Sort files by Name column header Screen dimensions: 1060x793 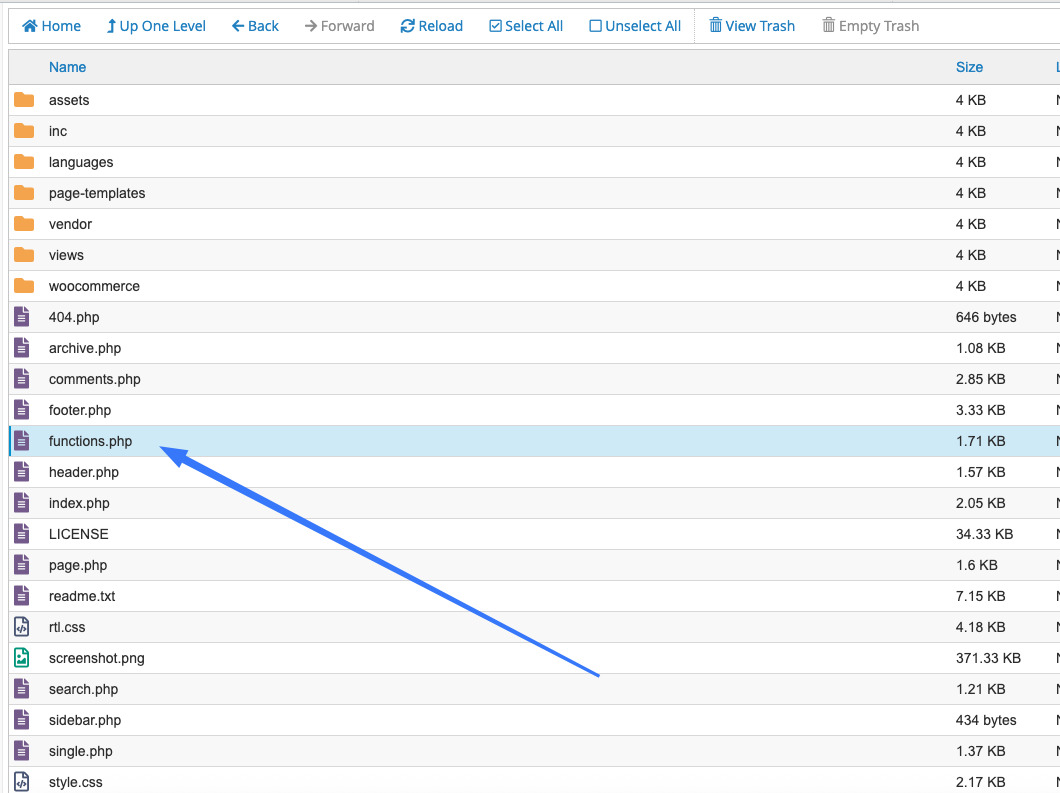(x=67, y=67)
